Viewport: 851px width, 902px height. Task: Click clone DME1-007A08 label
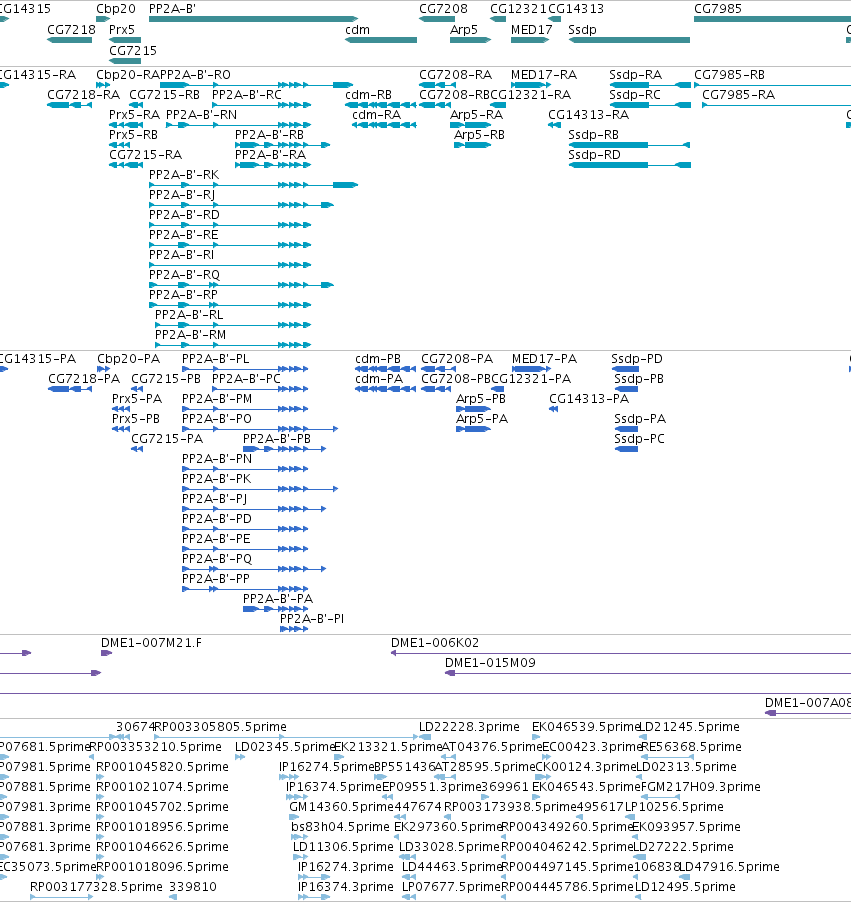807,702
